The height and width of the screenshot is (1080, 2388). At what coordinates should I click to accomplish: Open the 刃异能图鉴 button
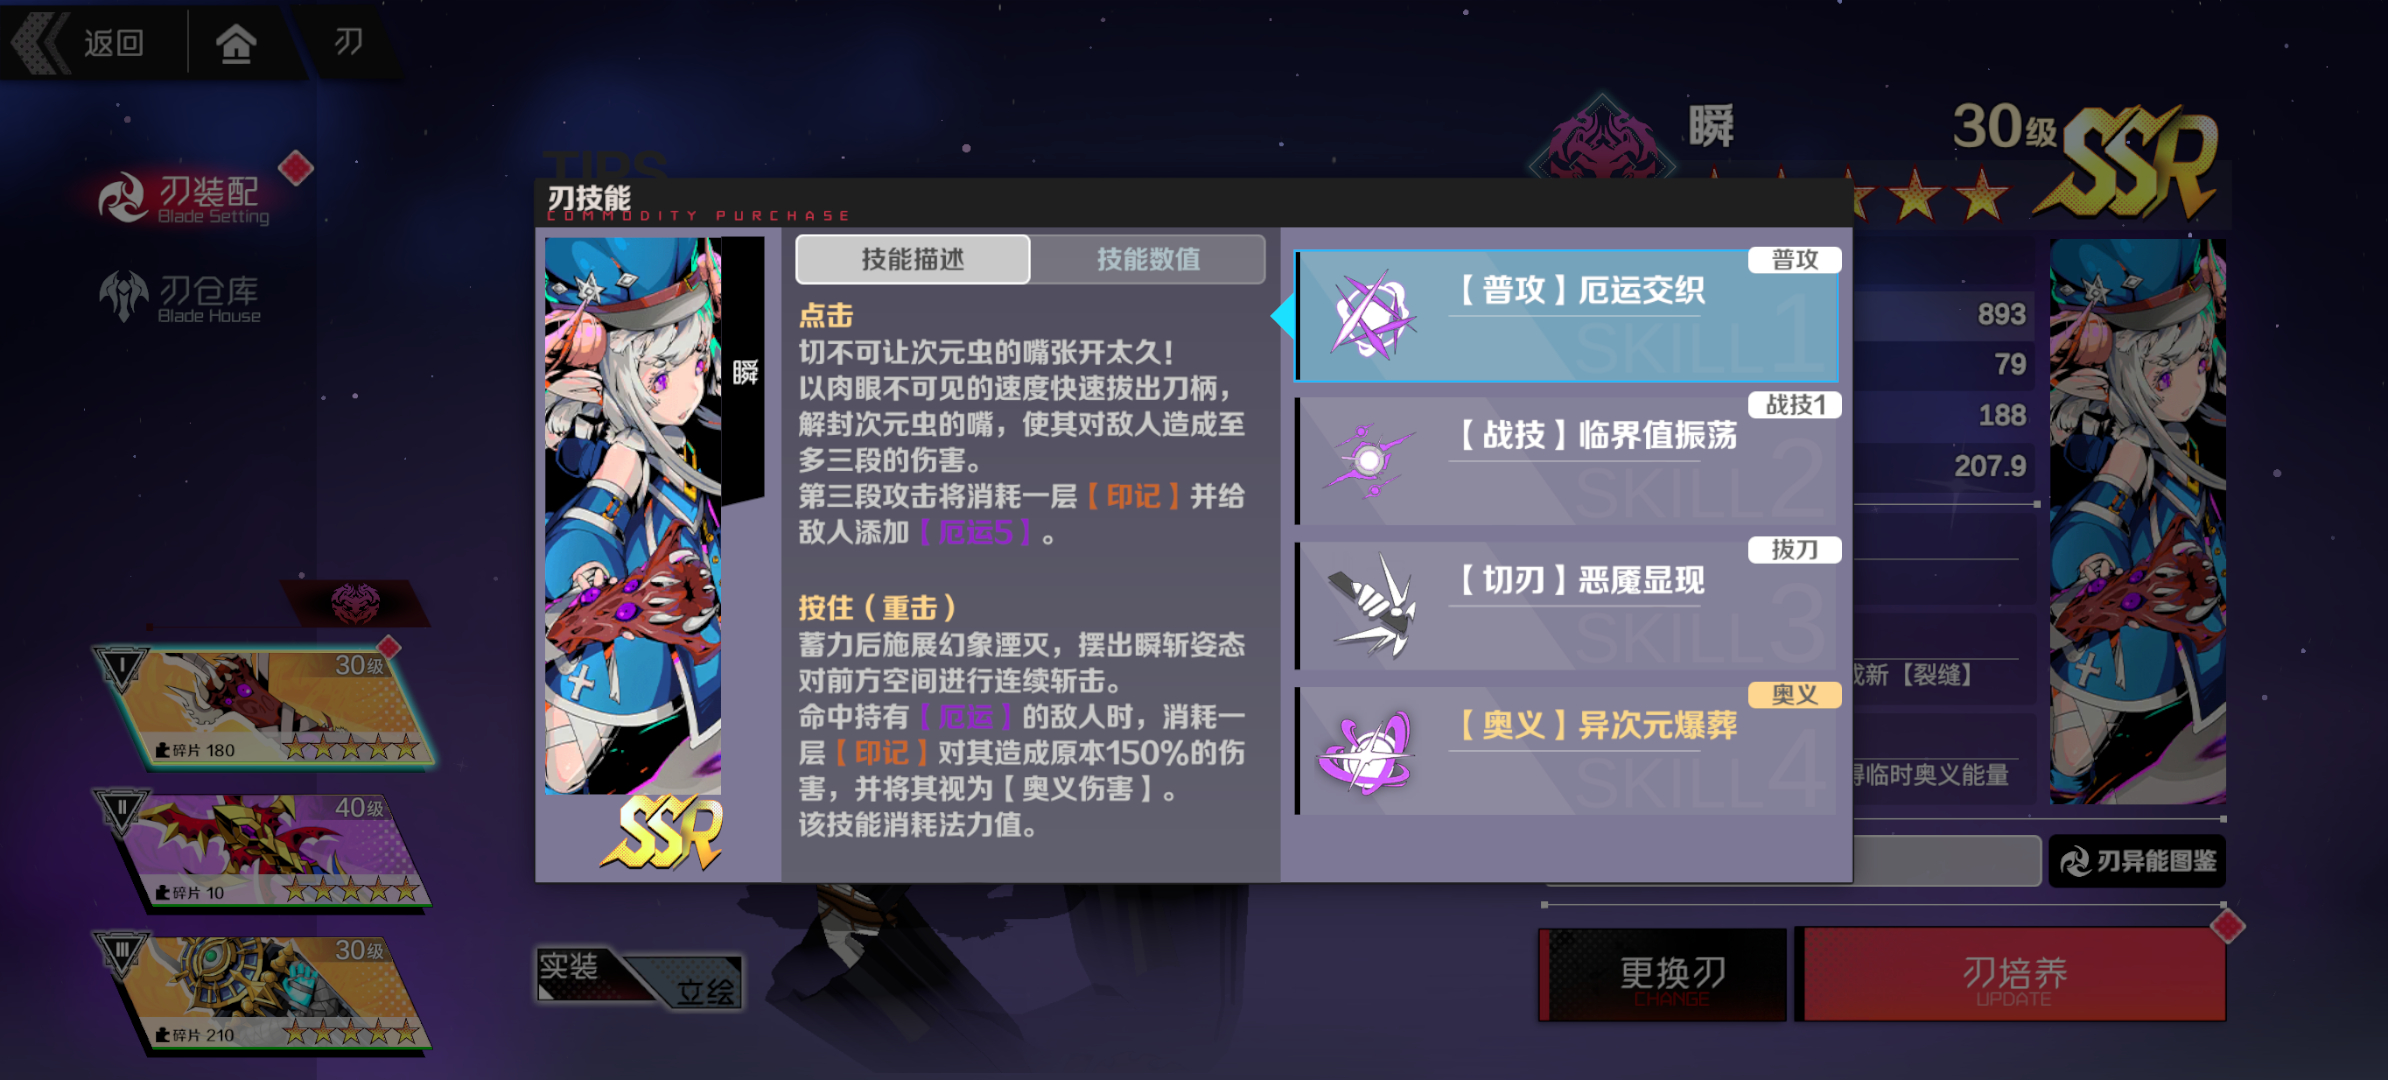pyautogui.click(x=2137, y=861)
